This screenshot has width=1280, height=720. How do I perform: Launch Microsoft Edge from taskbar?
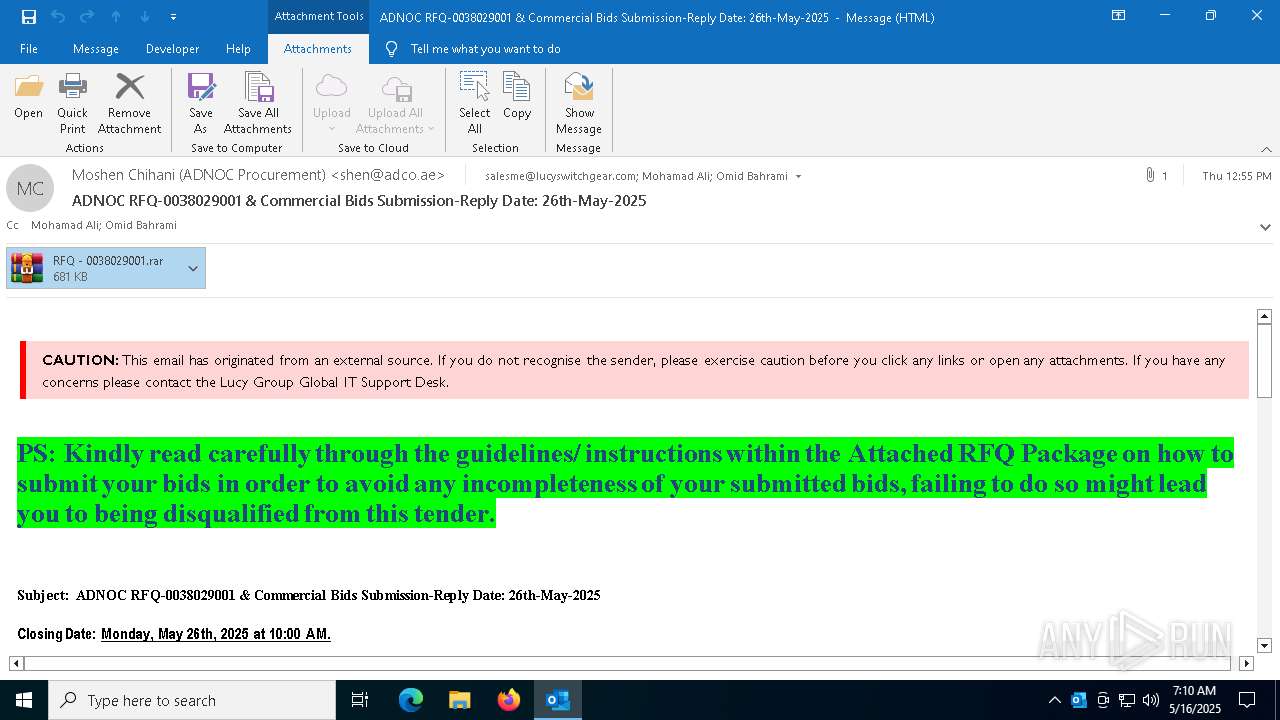(411, 700)
